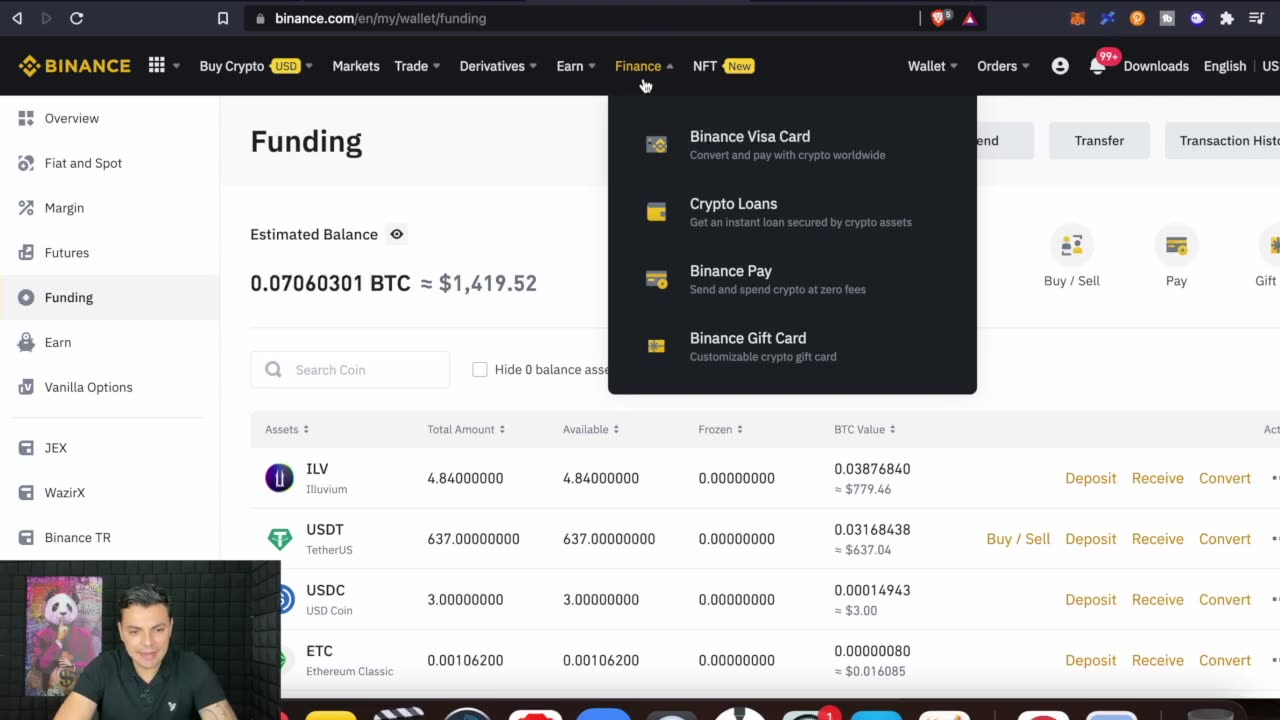Viewport: 1280px width, 720px height.
Task: Click the Pay shortcut card icon
Action: (1176, 245)
